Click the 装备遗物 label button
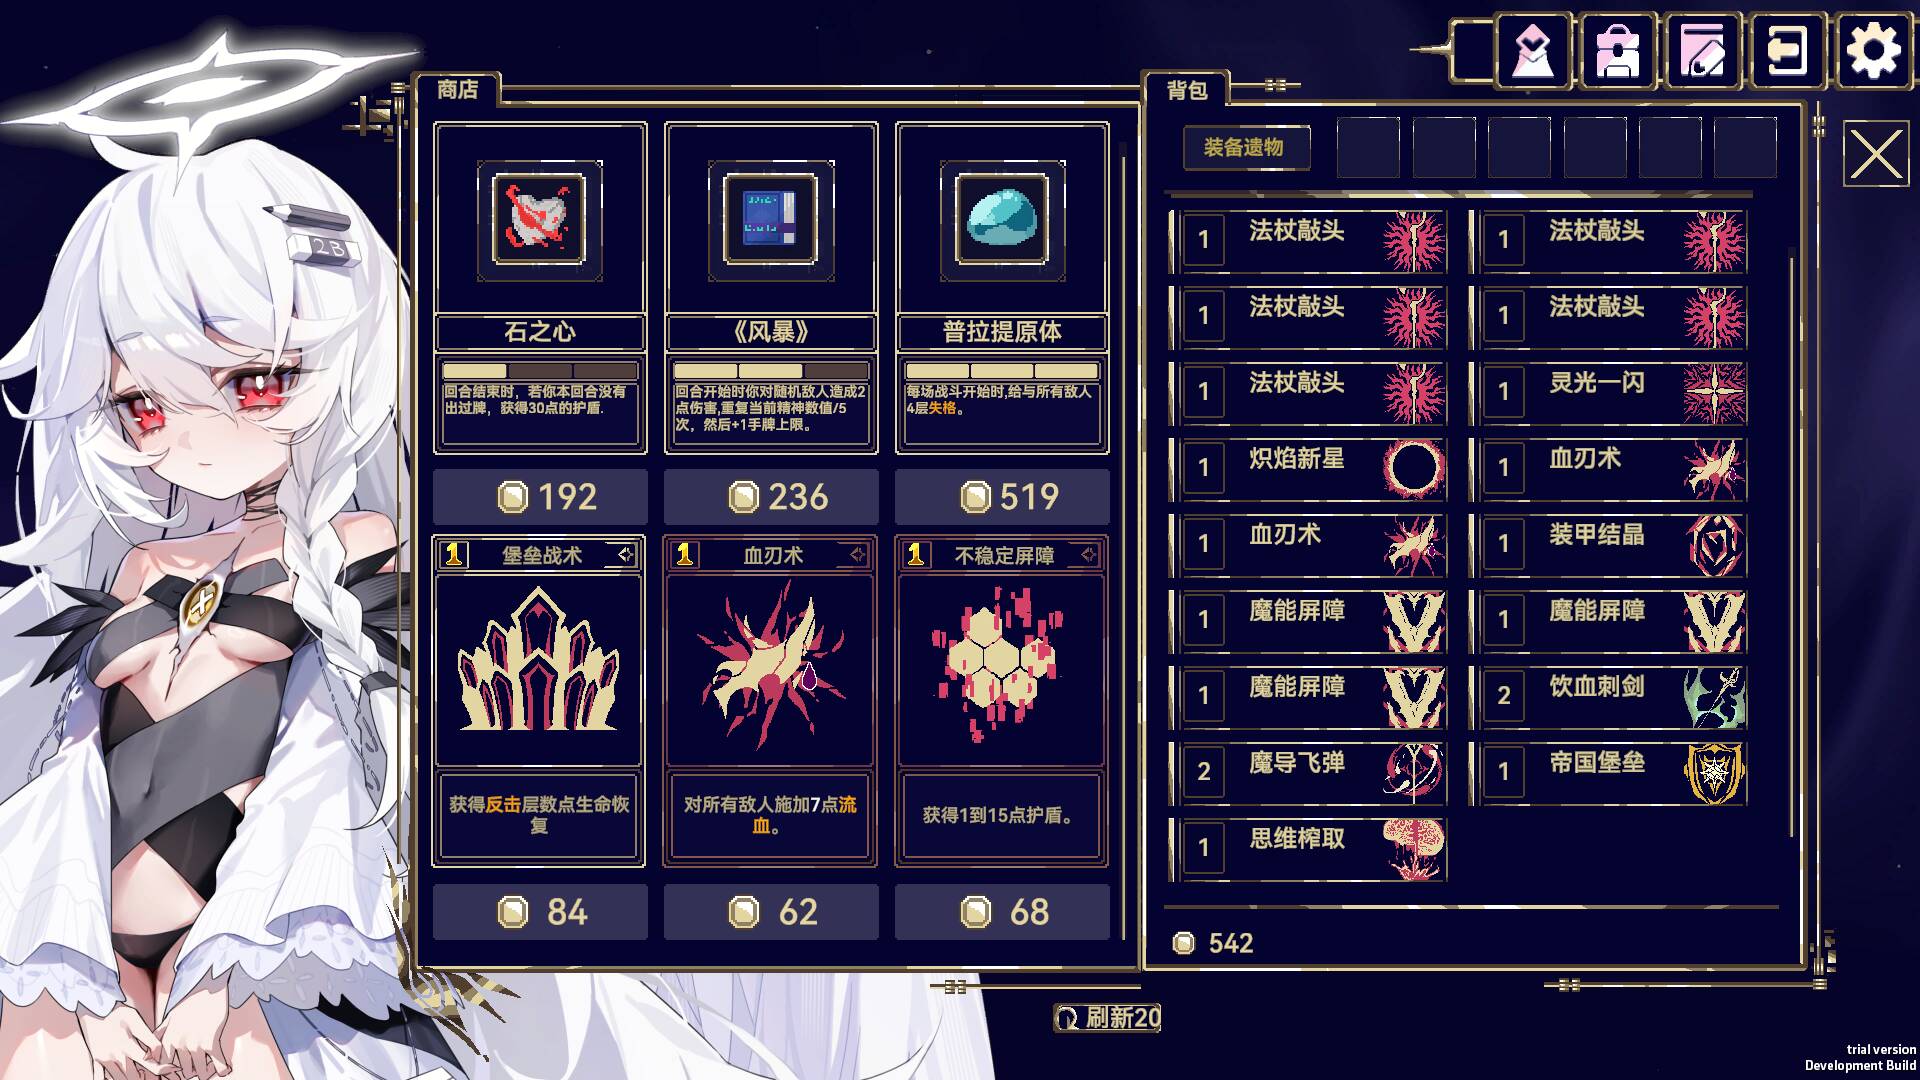Screen dimensions: 1920x1080 [x=1244, y=147]
